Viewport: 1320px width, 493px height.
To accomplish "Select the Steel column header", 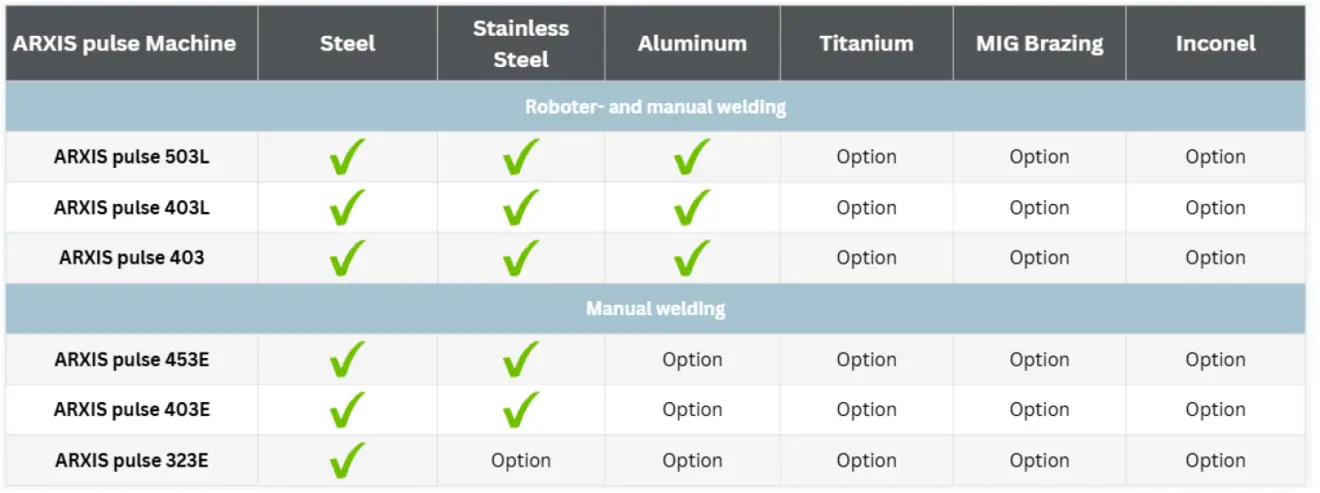I will (x=348, y=43).
